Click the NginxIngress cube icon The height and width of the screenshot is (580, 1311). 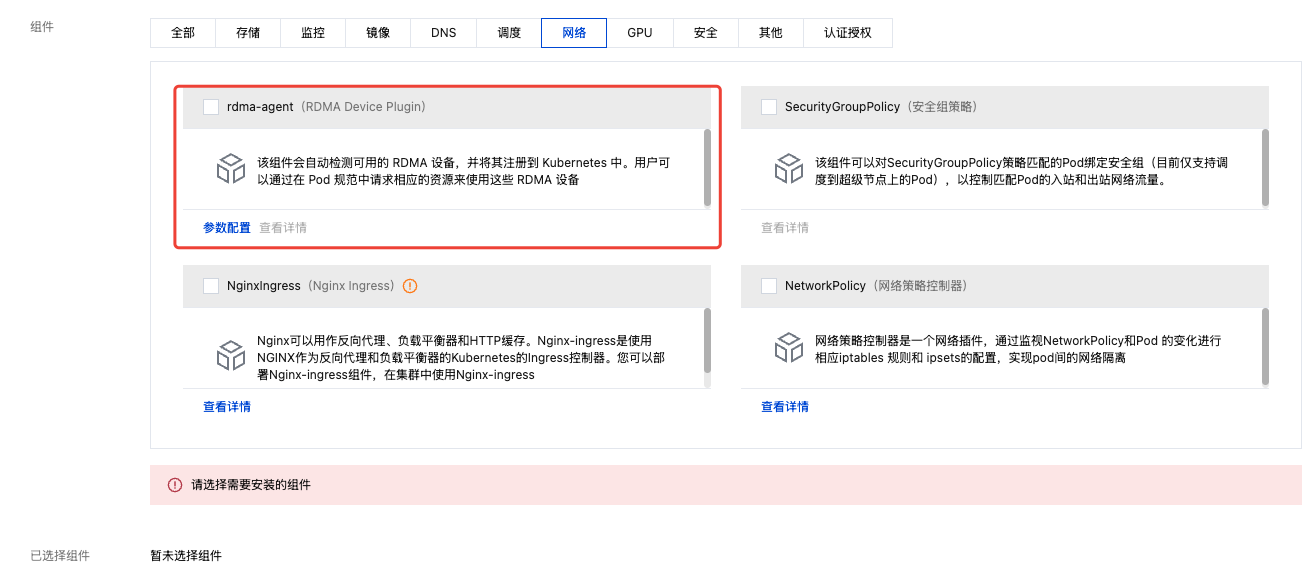point(231,355)
